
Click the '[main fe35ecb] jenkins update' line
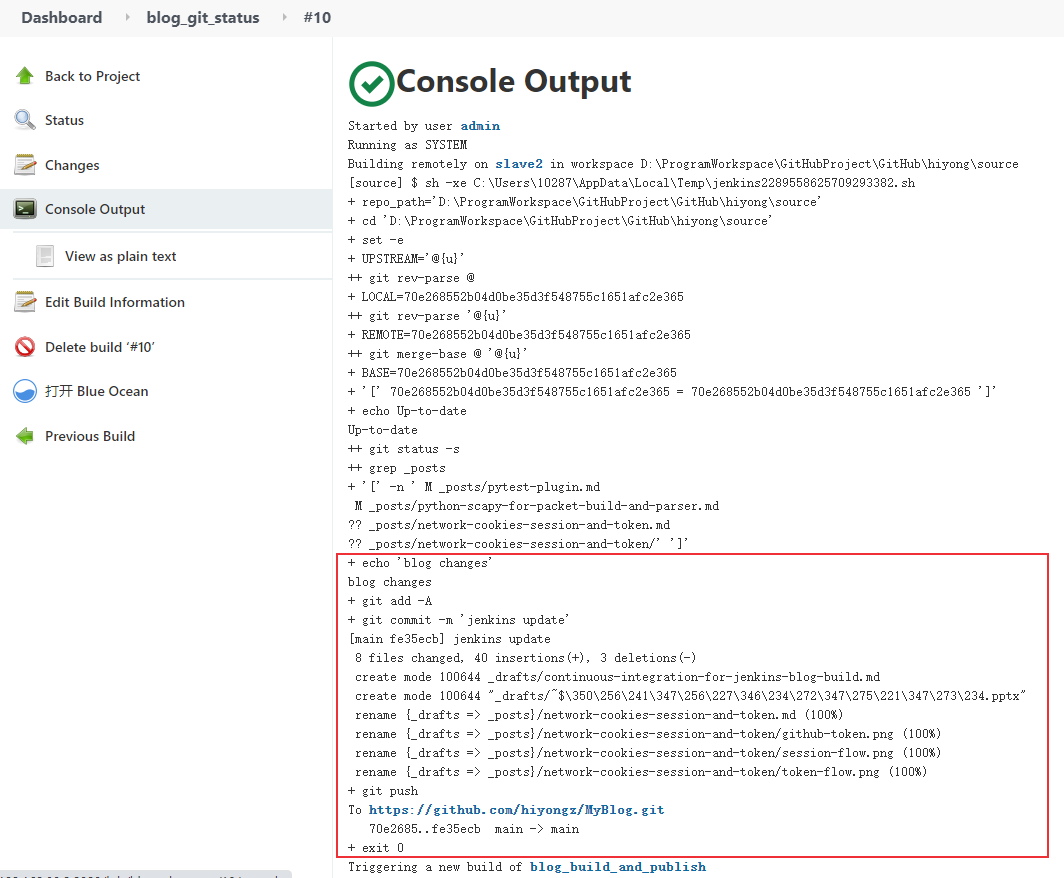[449, 638]
